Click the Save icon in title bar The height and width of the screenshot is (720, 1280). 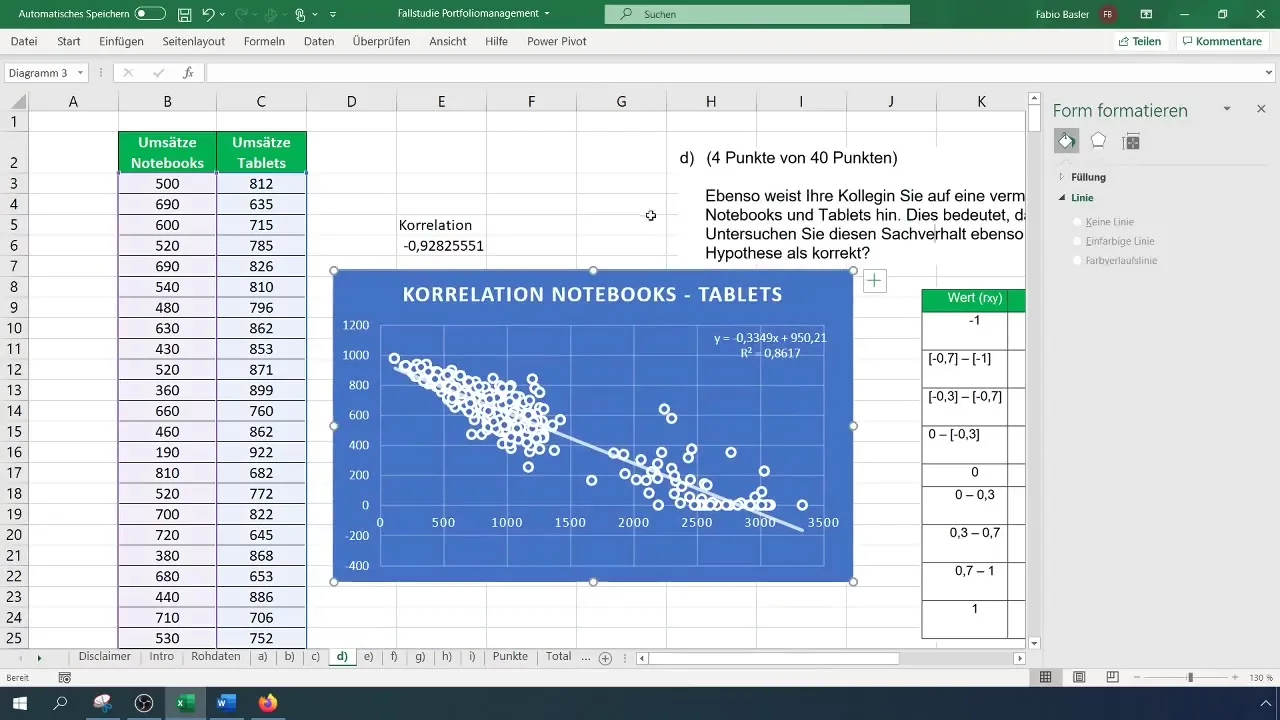pos(184,15)
